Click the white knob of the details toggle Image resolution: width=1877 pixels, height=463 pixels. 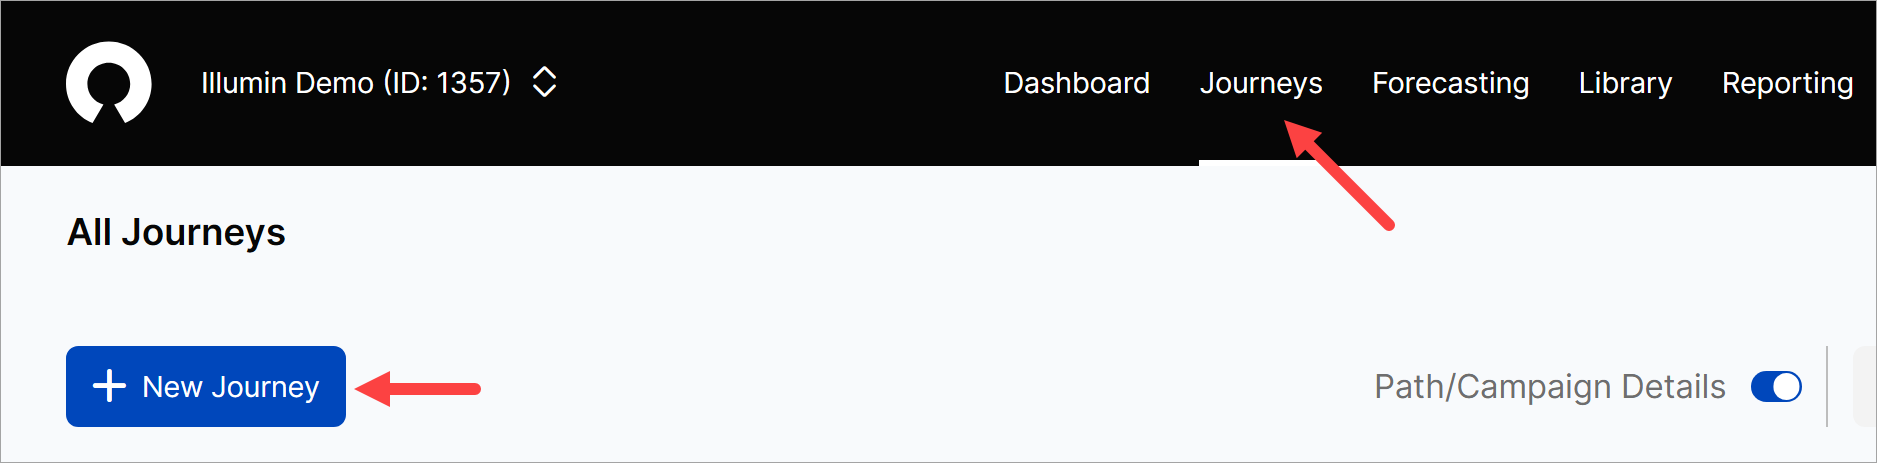click(1786, 387)
